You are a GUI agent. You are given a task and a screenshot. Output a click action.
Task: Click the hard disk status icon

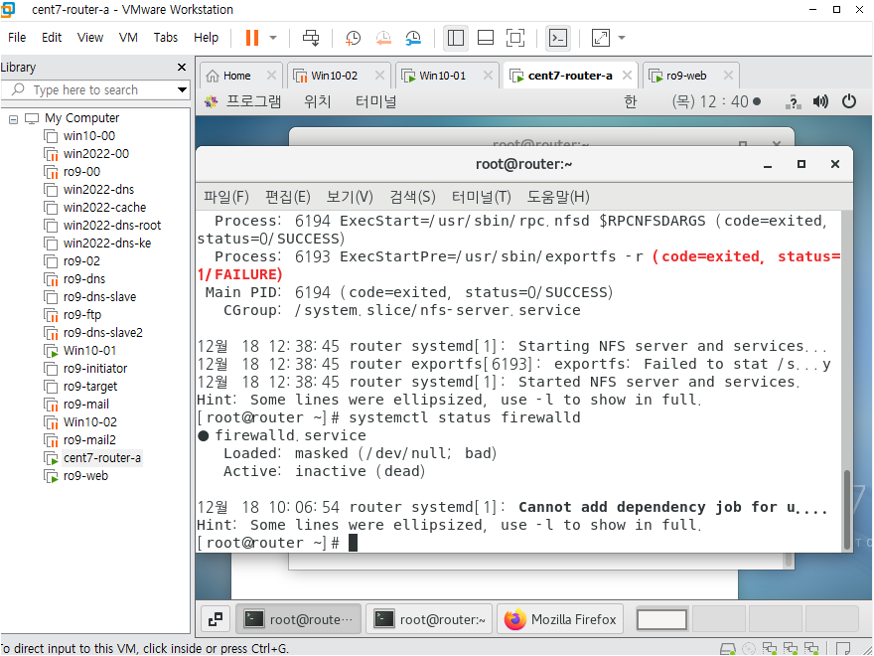point(727,649)
